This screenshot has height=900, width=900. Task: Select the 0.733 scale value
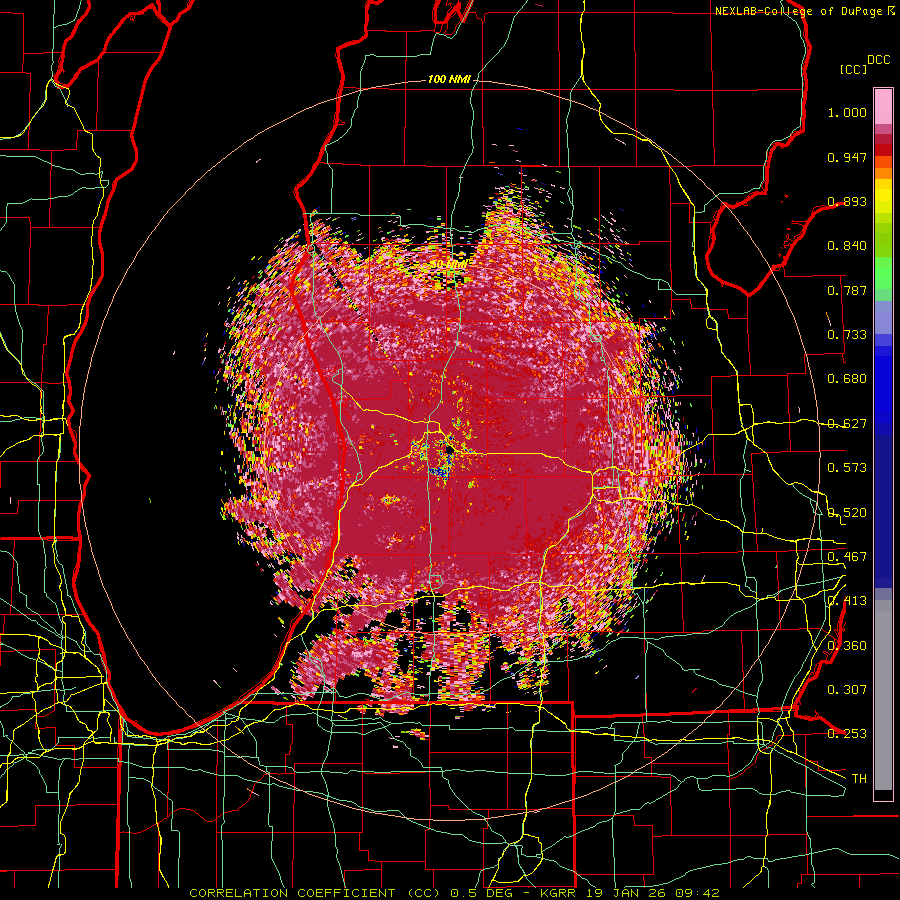(x=847, y=335)
